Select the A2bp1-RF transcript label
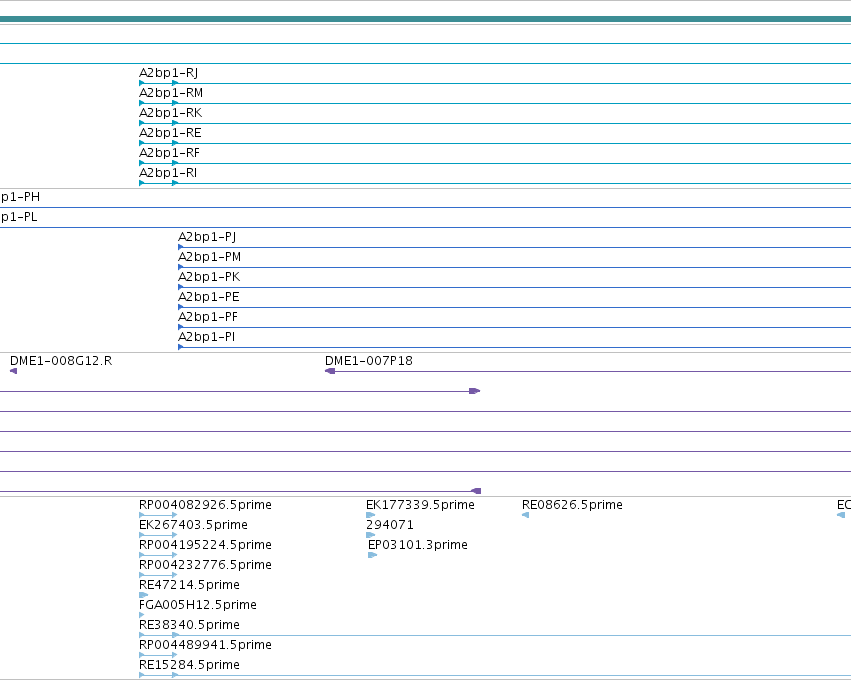Image resolution: width=851 pixels, height=680 pixels. click(x=169, y=154)
